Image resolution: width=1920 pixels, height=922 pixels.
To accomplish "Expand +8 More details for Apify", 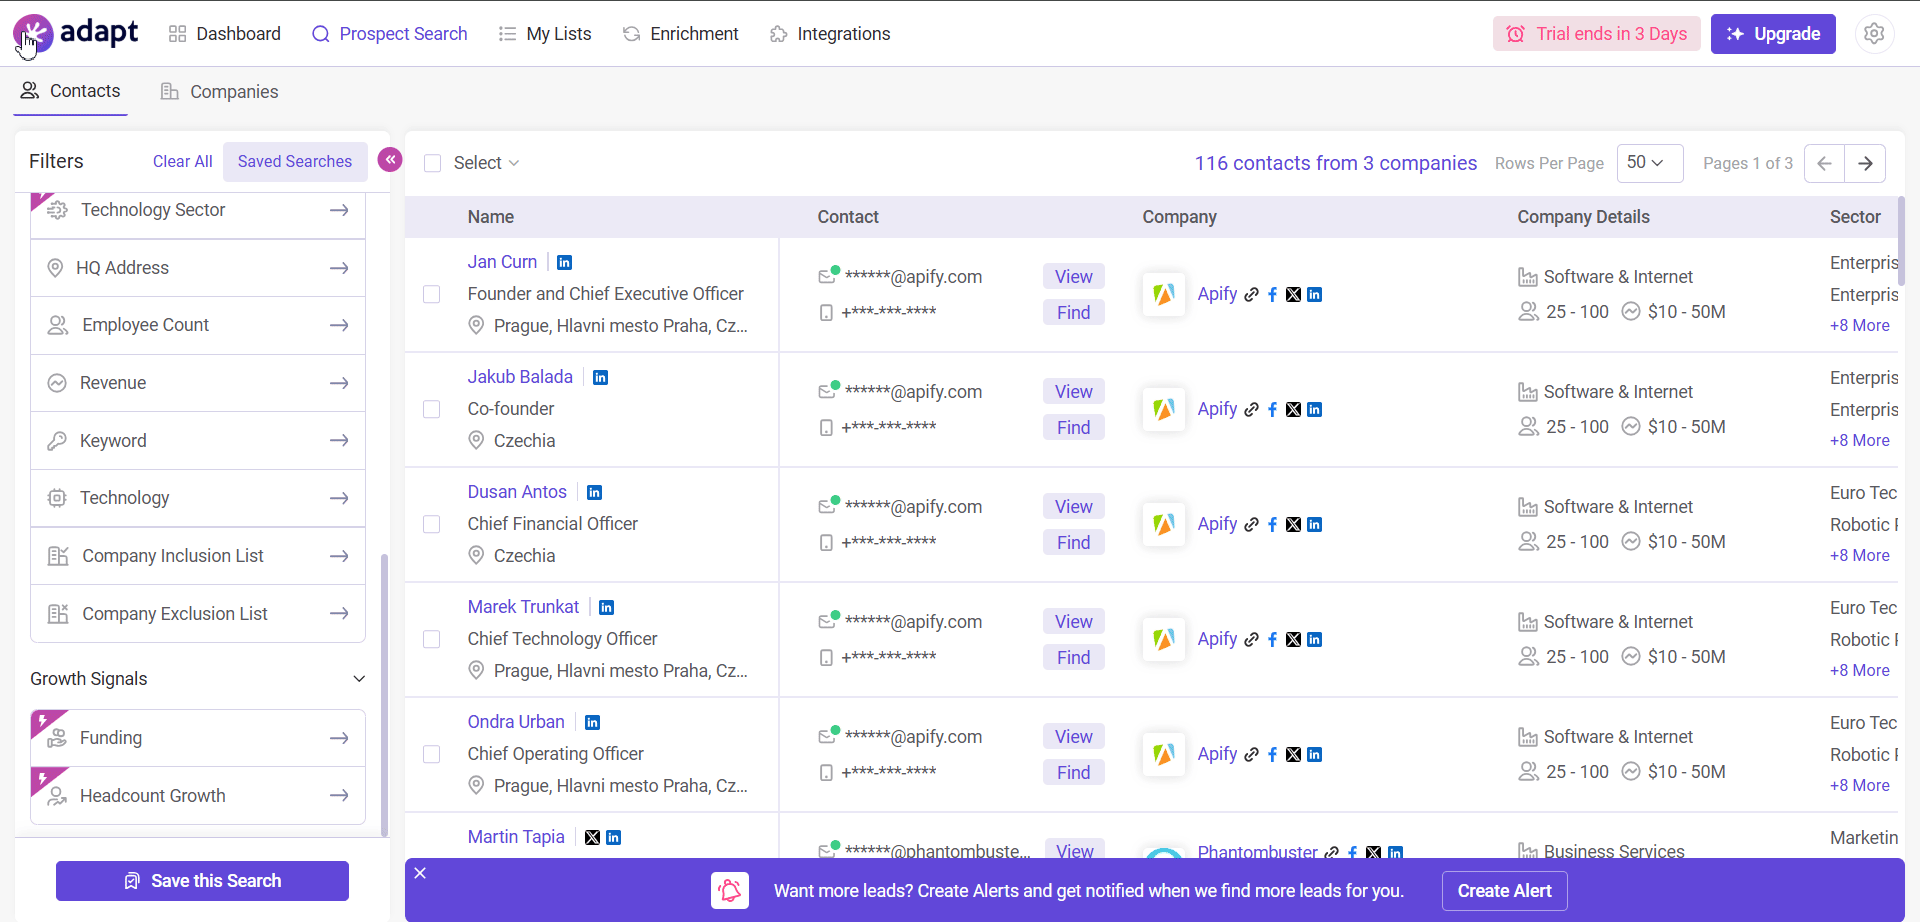I will point(1859,325).
